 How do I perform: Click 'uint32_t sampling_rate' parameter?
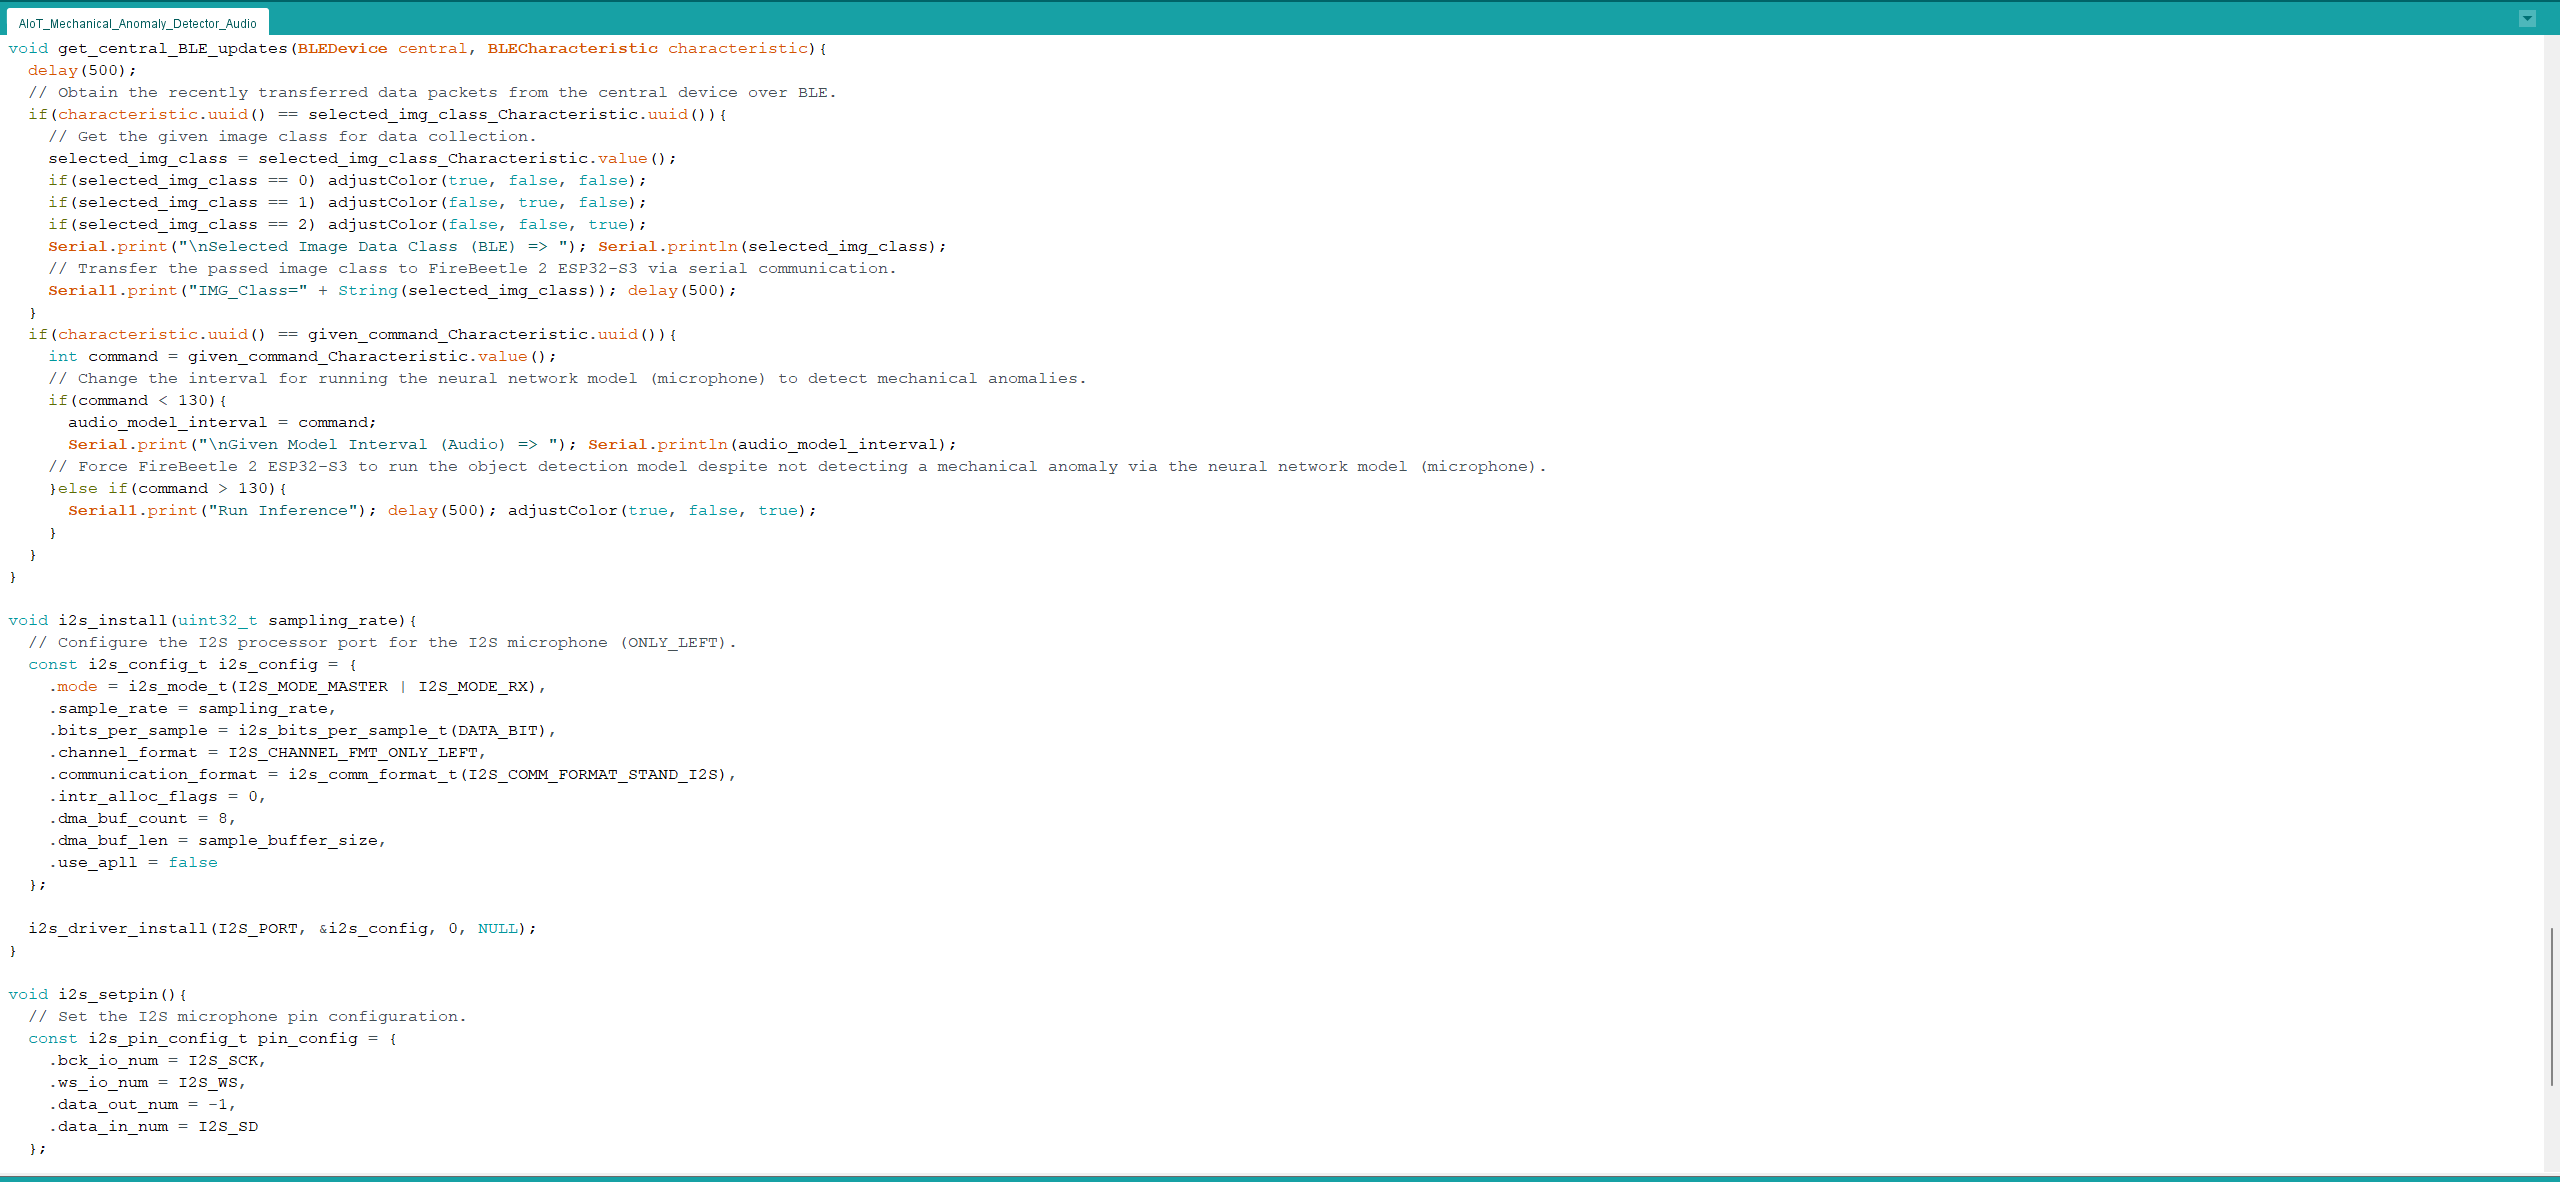tap(290, 620)
